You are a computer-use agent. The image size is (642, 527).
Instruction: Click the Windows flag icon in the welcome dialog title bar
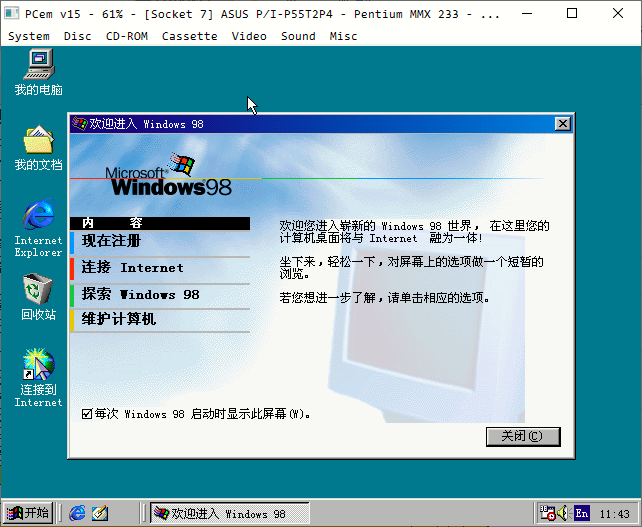[x=79, y=123]
